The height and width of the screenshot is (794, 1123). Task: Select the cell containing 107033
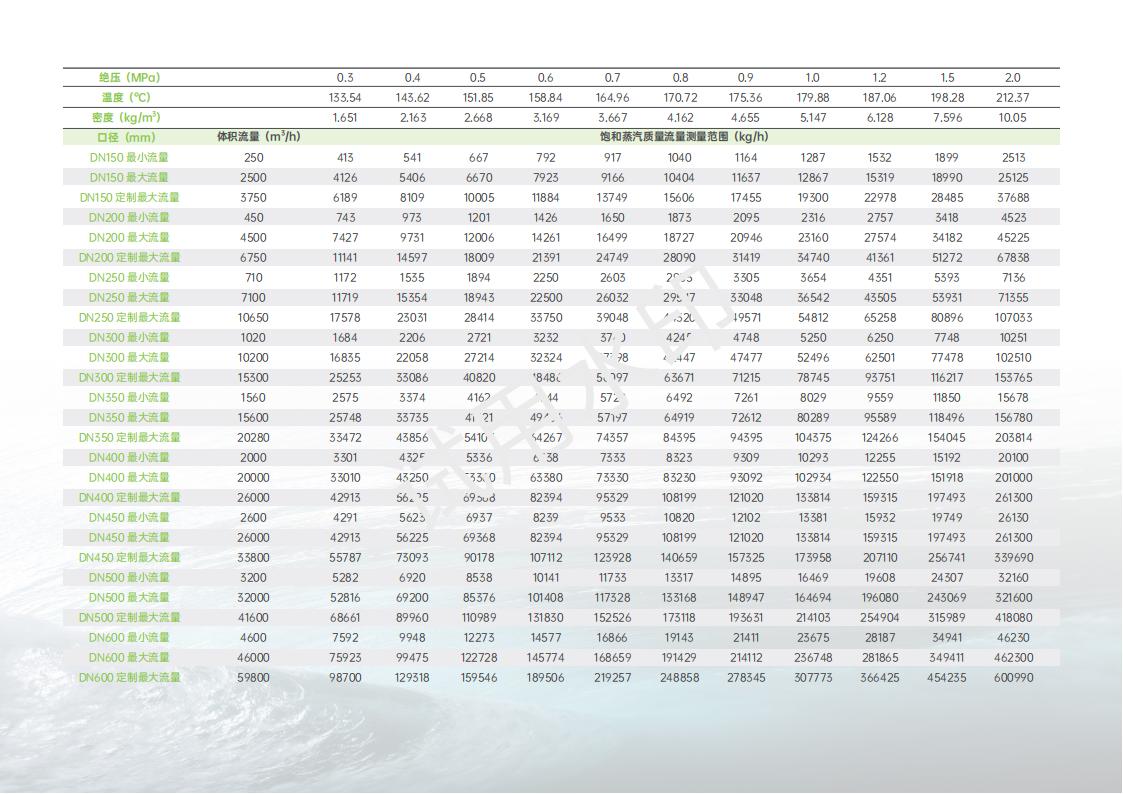point(1012,317)
